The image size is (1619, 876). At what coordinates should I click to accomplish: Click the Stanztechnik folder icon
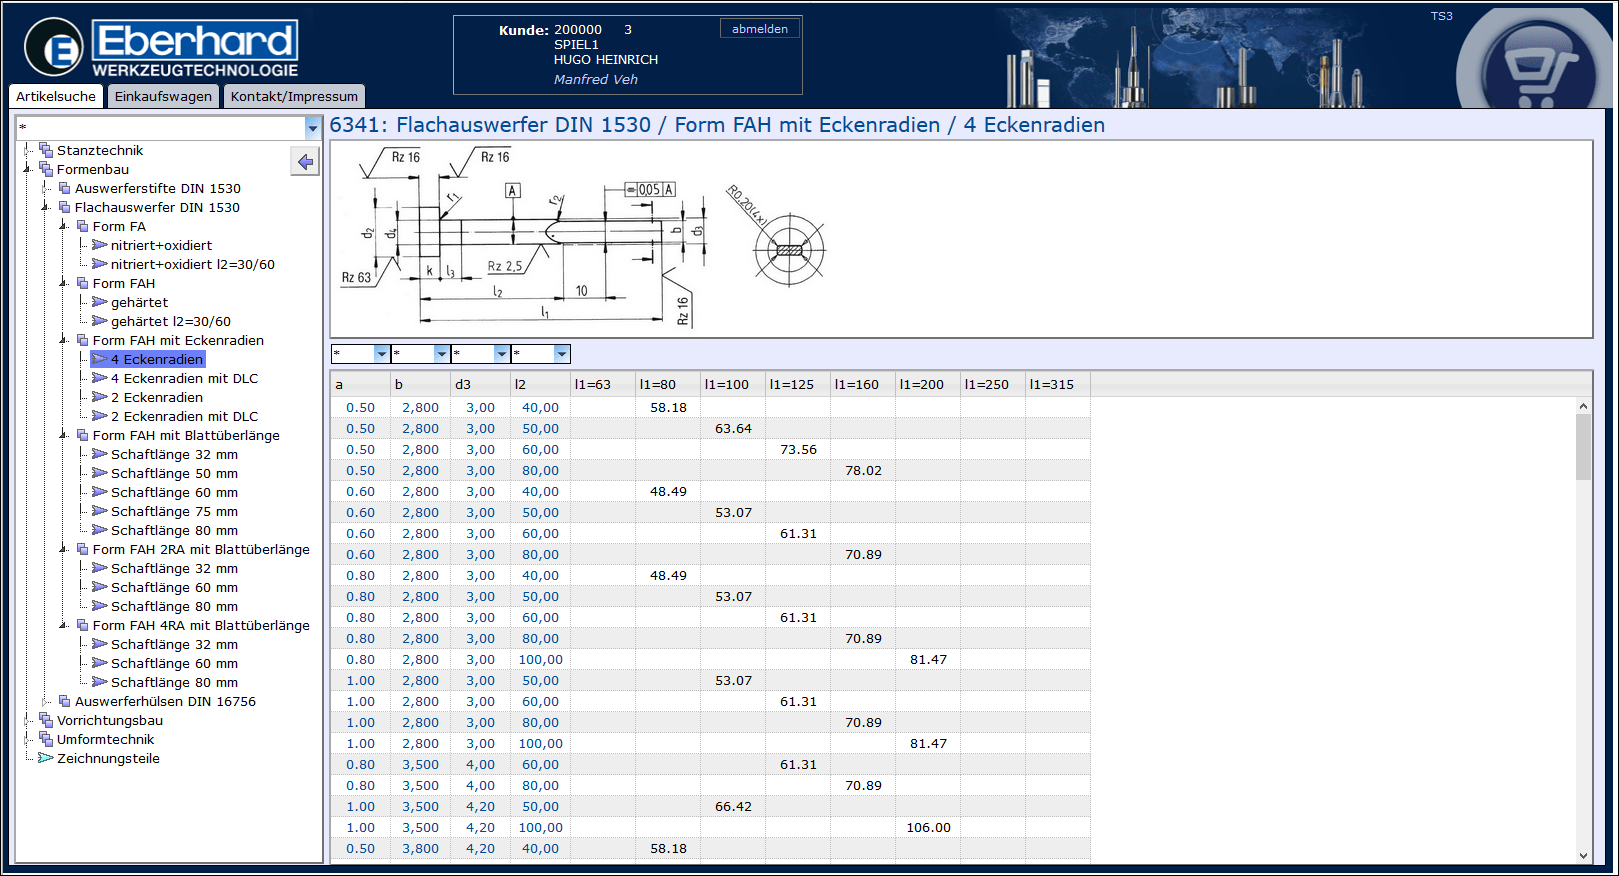click(x=45, y=150)
